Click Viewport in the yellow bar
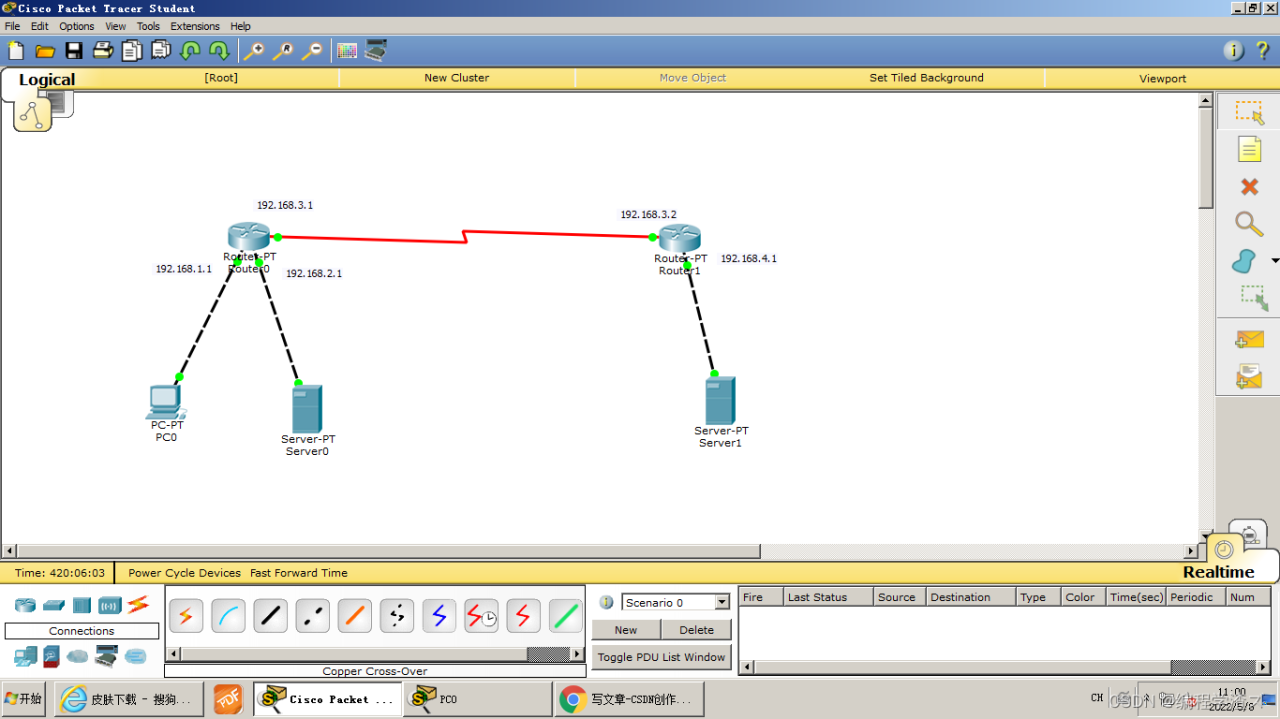This screenshot has width=1280, height=719. click(1162, 78)
